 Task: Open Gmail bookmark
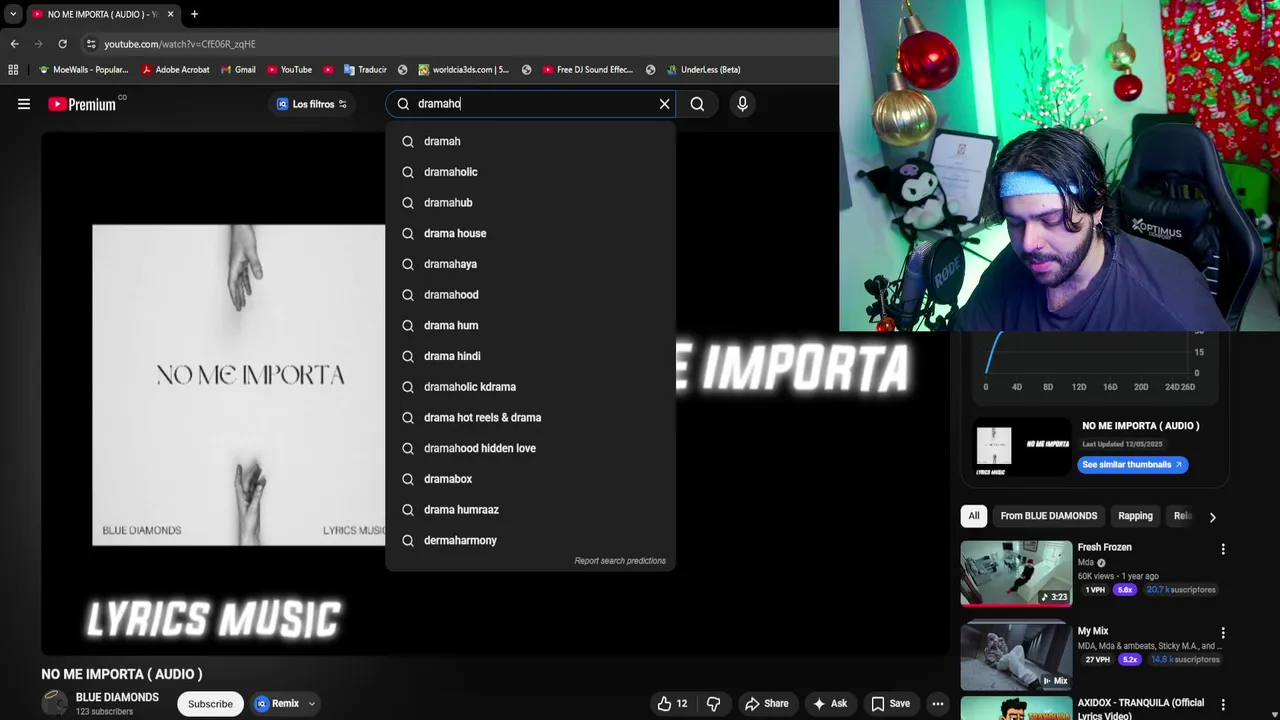pos(238,70)
